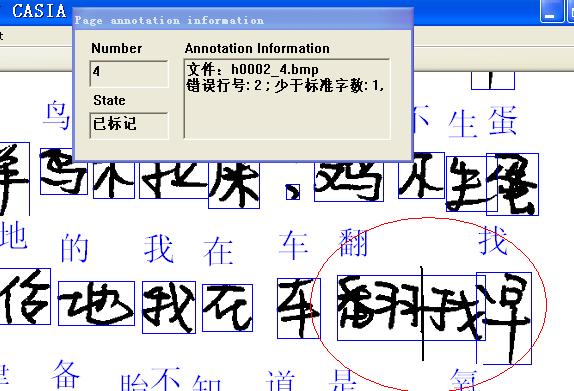574x391 pixels.
Task: Select the handwritten 鸡 bounding box
Action: 348,181
